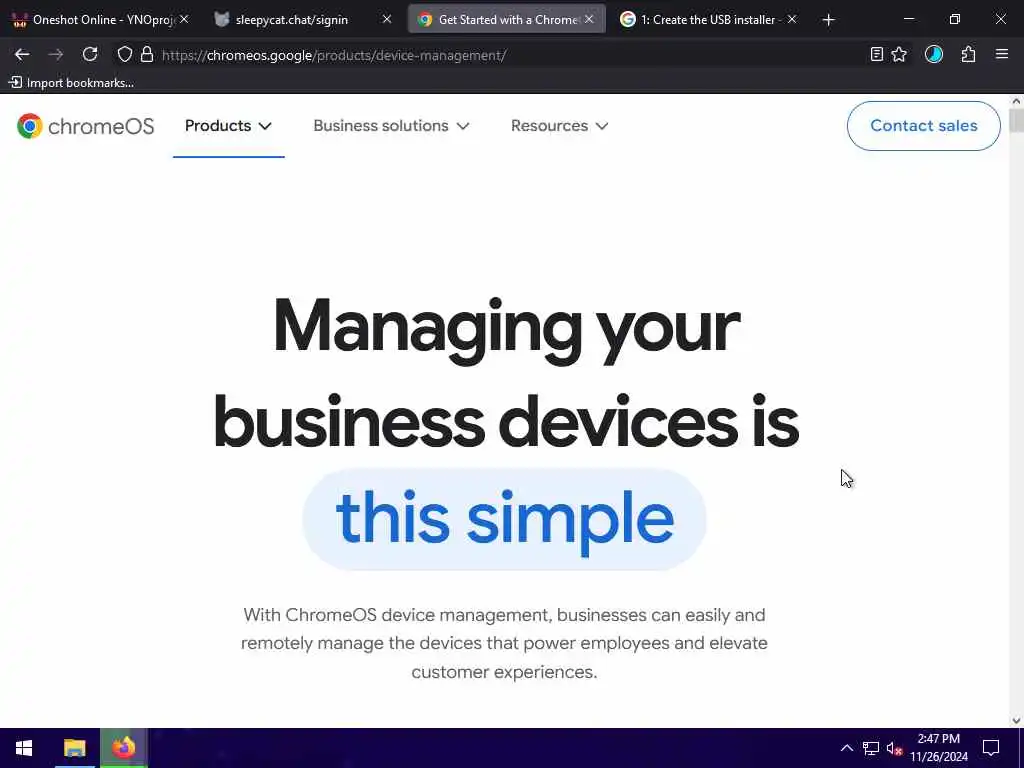Open the extensions puzzle icon
The image size is (1024, 768).
(x=968, y=55)
